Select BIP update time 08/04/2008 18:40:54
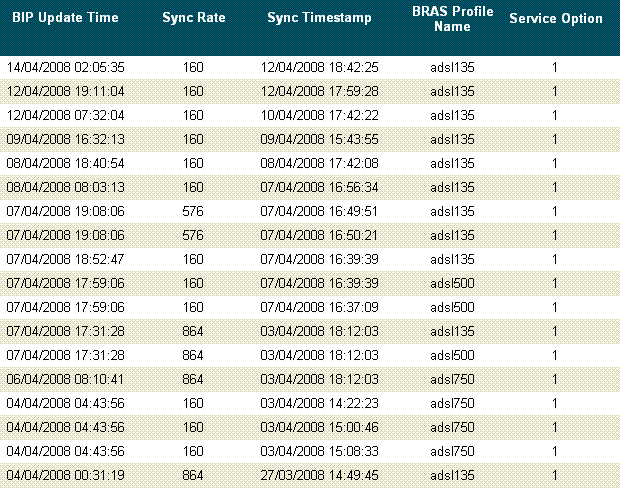 point(66,163)
